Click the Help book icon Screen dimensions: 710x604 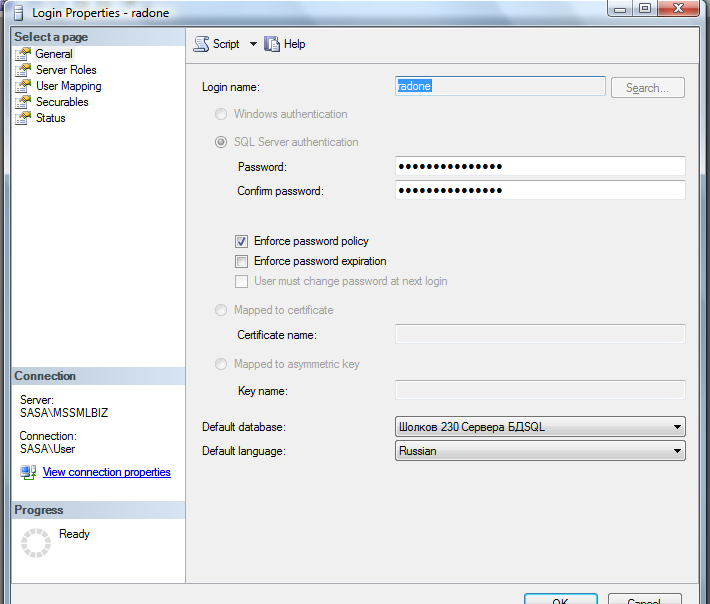click(272, 44)
